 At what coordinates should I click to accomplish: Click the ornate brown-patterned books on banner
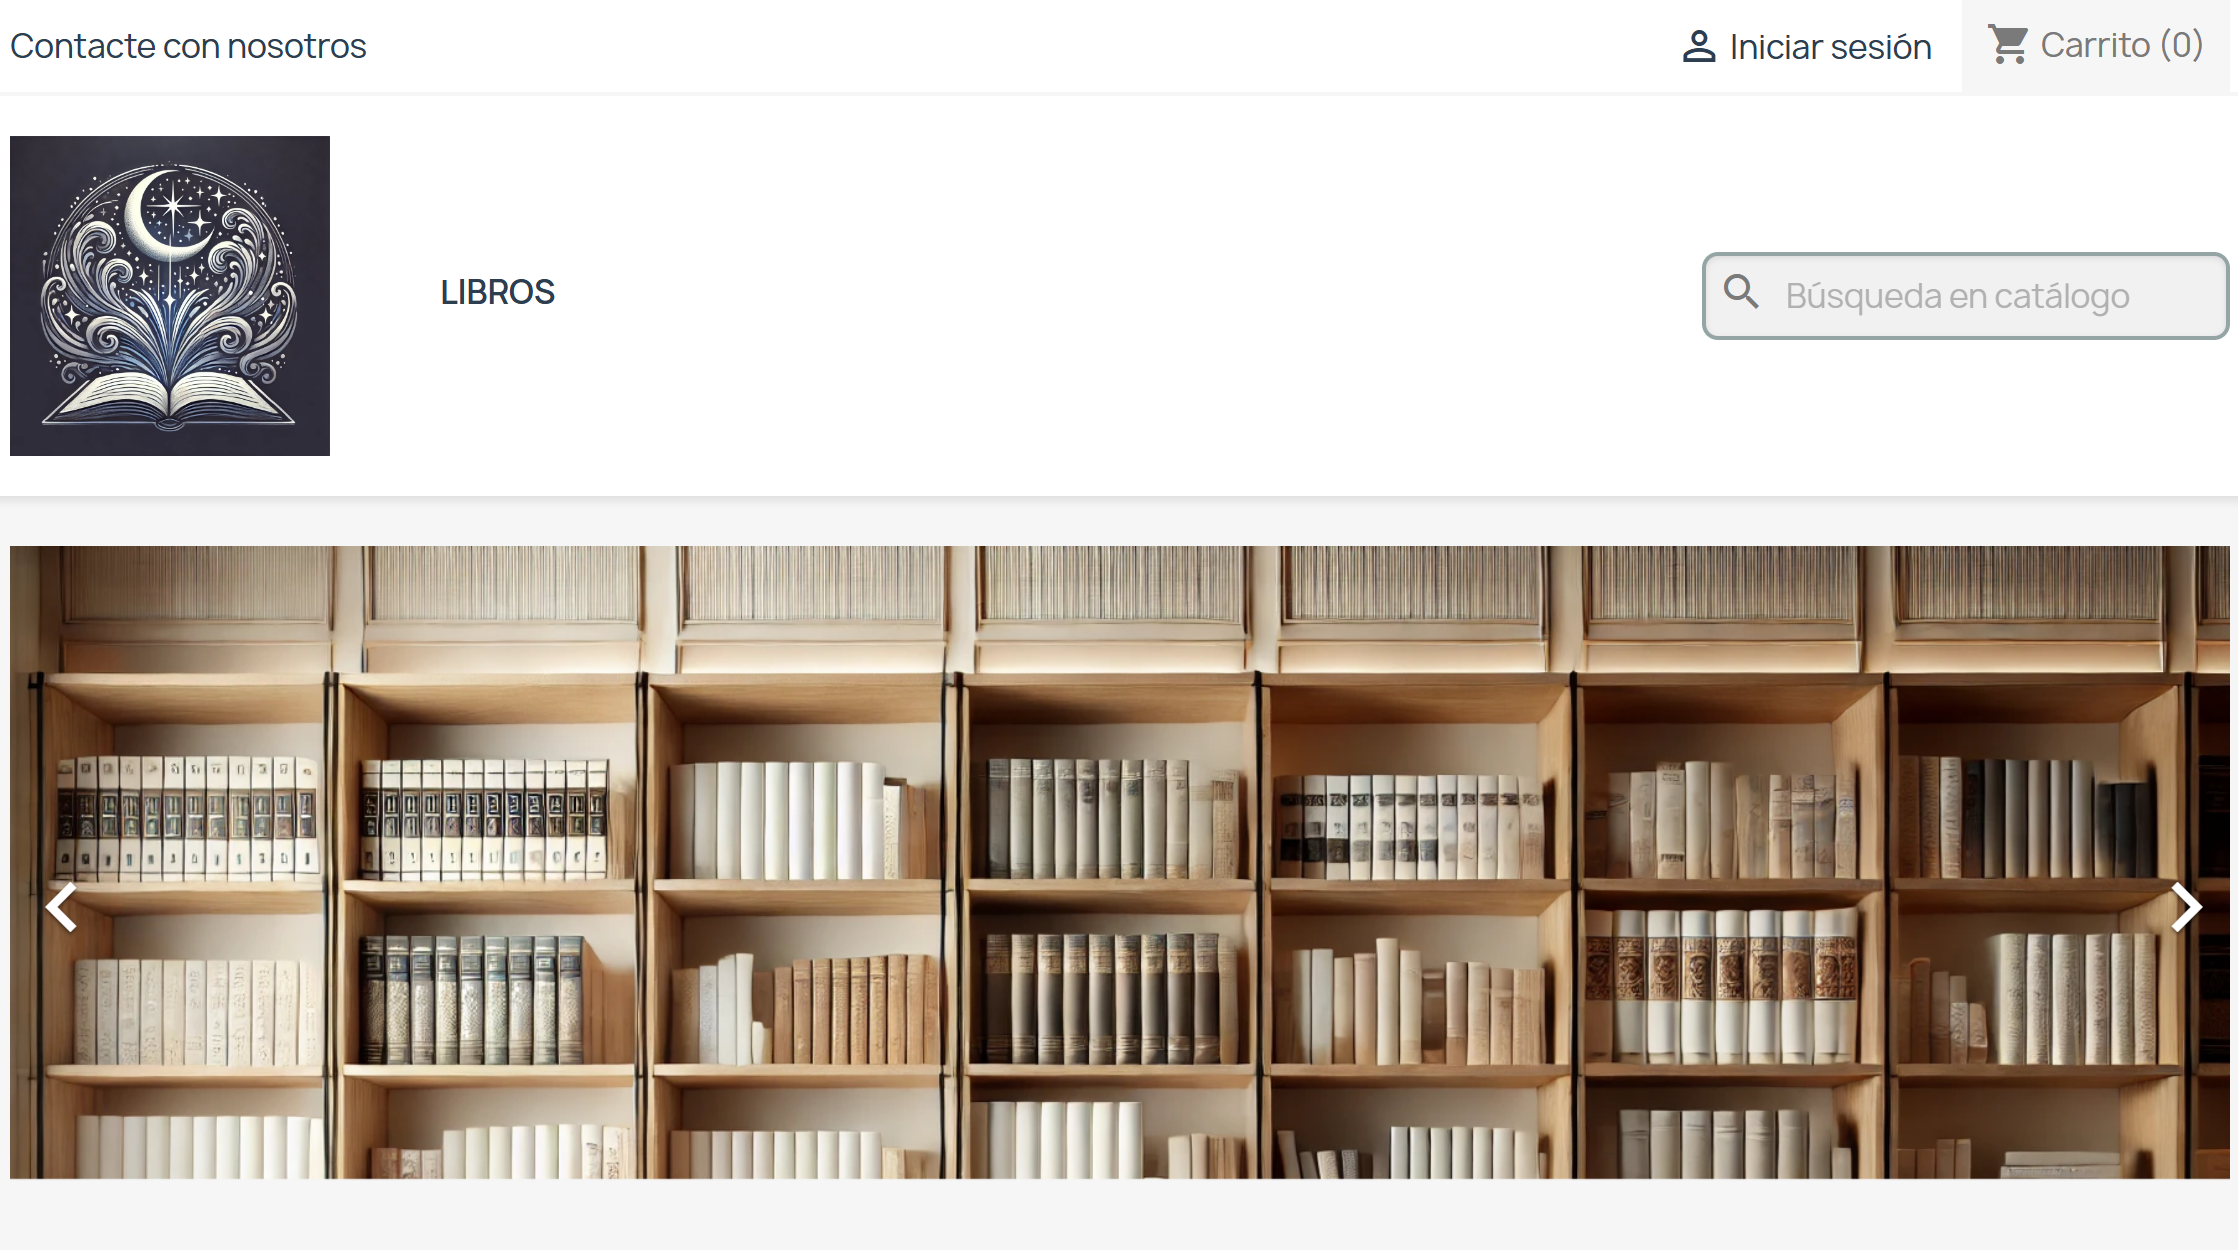(x=1722, y=985)
